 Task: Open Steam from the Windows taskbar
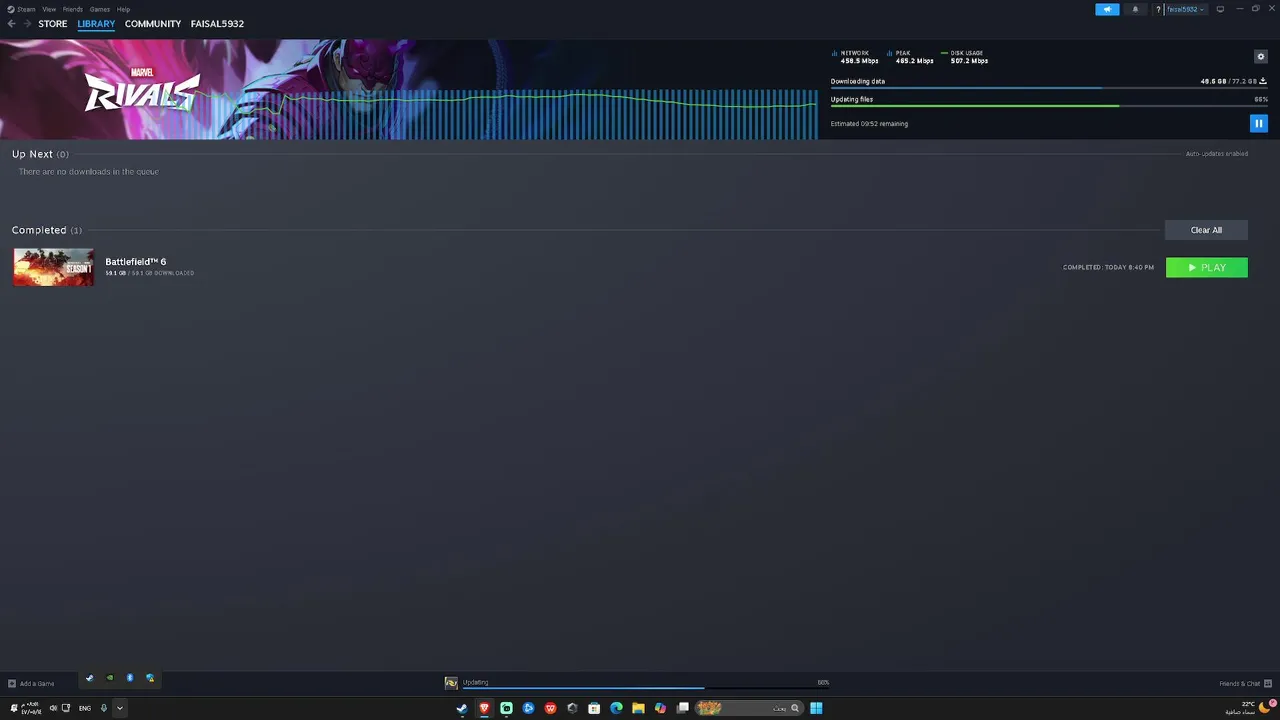(x=462, y=708)
